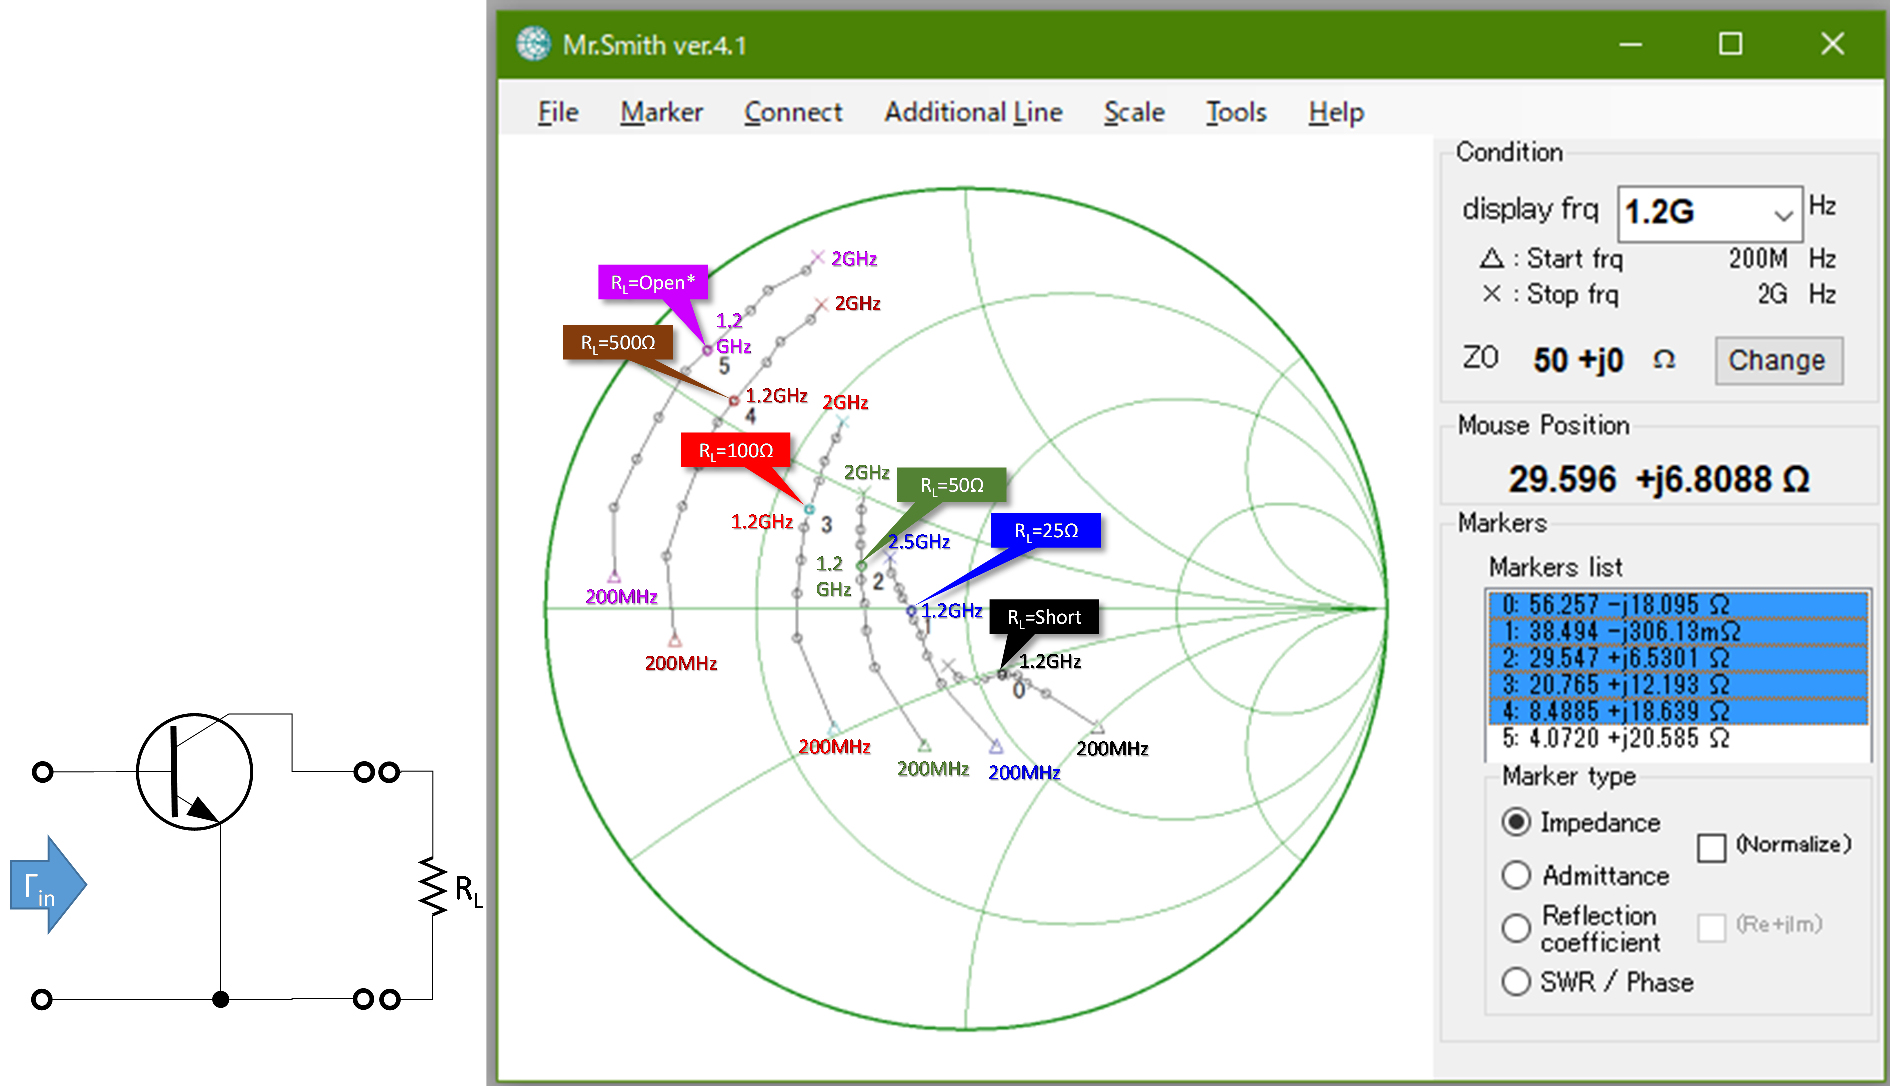Click the Change Z0 button
Image resolution: width=1890 pixels, height=1086 pixels.
point(1778,360)
